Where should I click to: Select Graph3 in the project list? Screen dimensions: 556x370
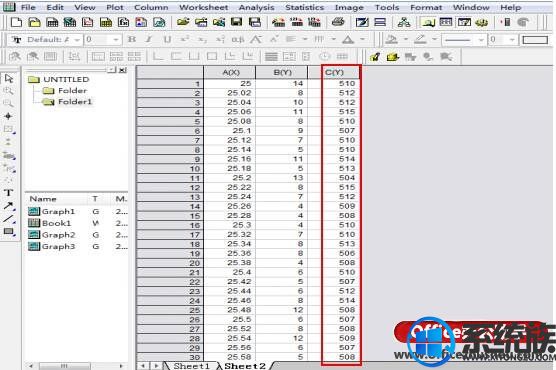(52, 246)
